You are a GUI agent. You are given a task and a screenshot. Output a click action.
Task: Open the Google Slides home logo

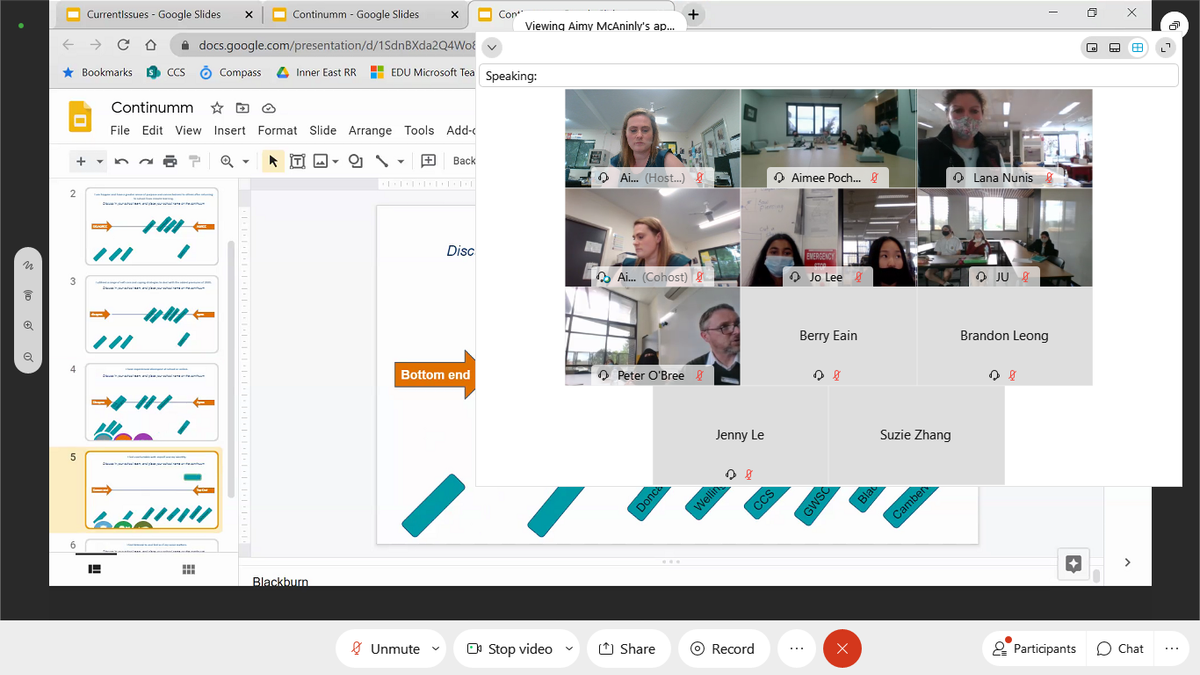click(80, 117)
